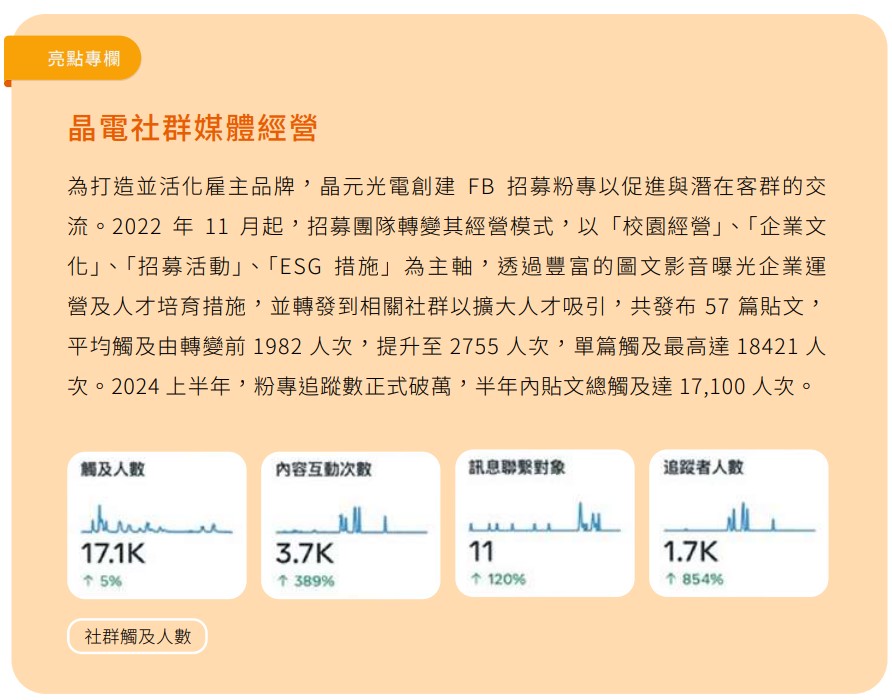Viewport: 892px width, 700px height.
Task: Click the paragraph starting with 為打造並活化雇主品牌
Action: click(x=446, y=286)
